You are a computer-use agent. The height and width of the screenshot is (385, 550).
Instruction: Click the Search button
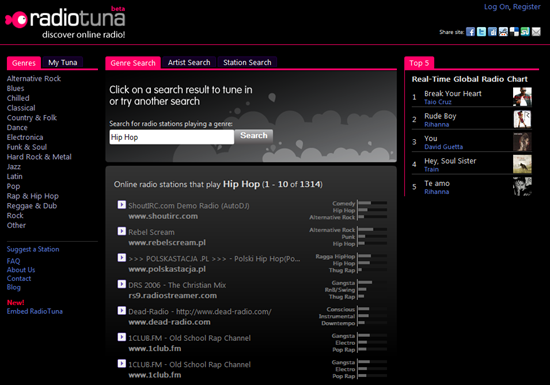[x=254, y=136]
